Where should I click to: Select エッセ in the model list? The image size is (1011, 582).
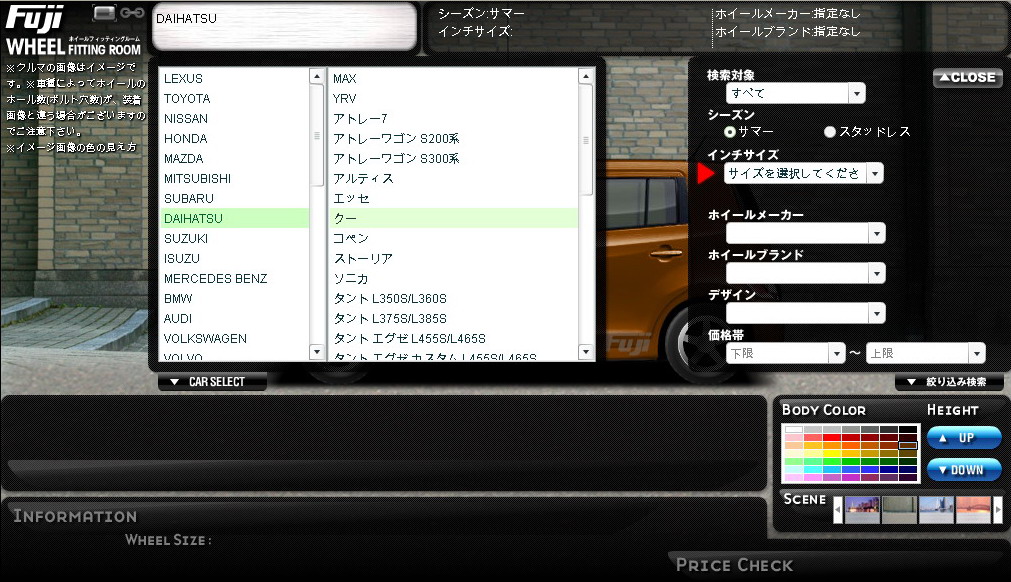click(454, 199)
